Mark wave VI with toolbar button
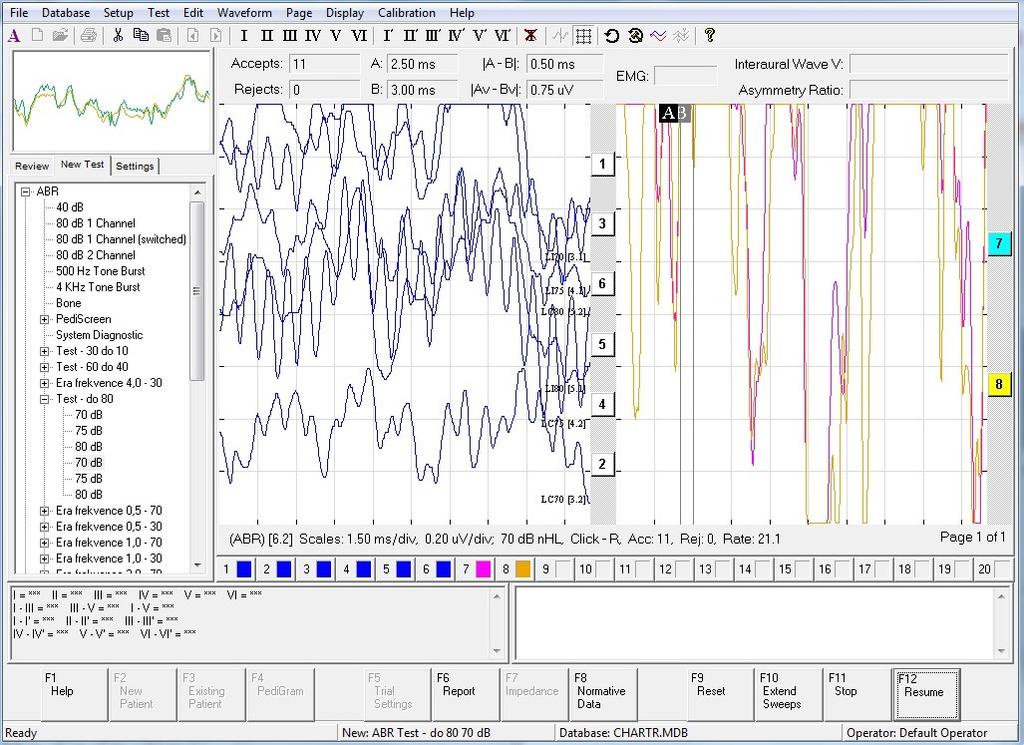 pyautogui.click(x=359, y=35)
